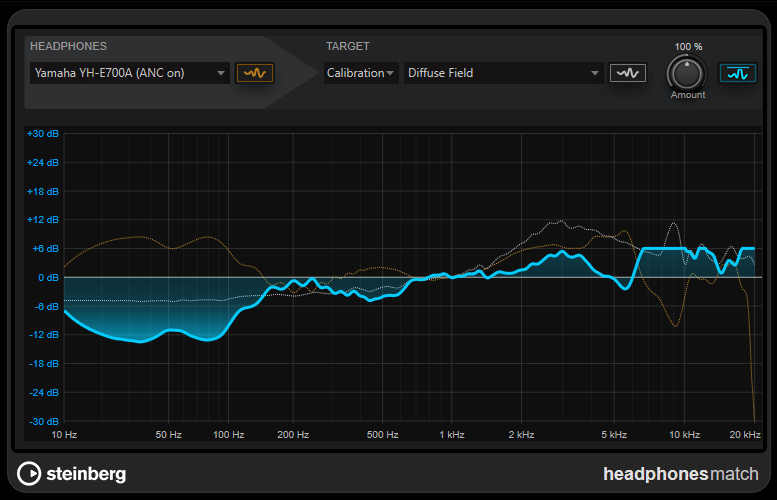Click the HEADPHONES section label
This screenshot has width=777, height=500.
(x=68, y=46)
